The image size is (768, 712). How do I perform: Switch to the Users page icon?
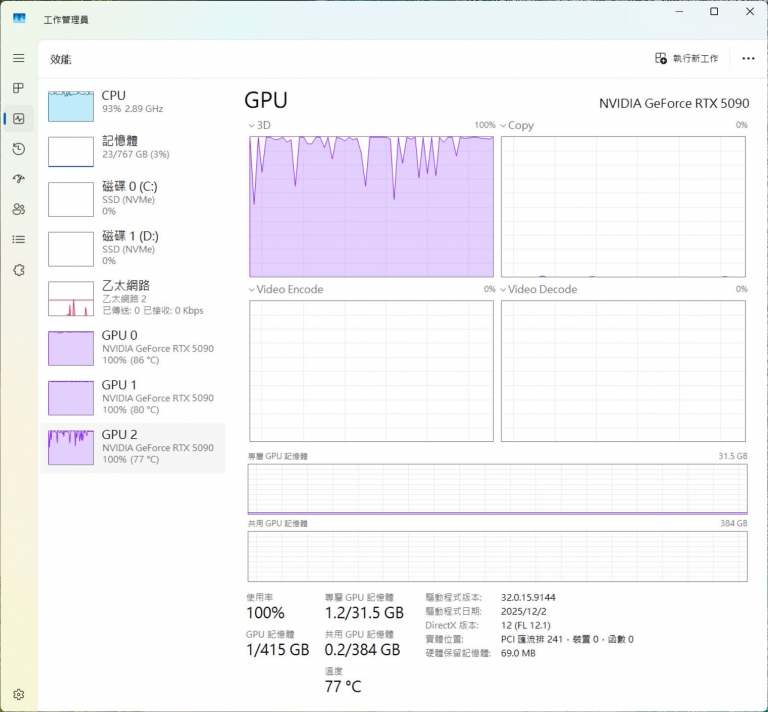coord(18,209)
